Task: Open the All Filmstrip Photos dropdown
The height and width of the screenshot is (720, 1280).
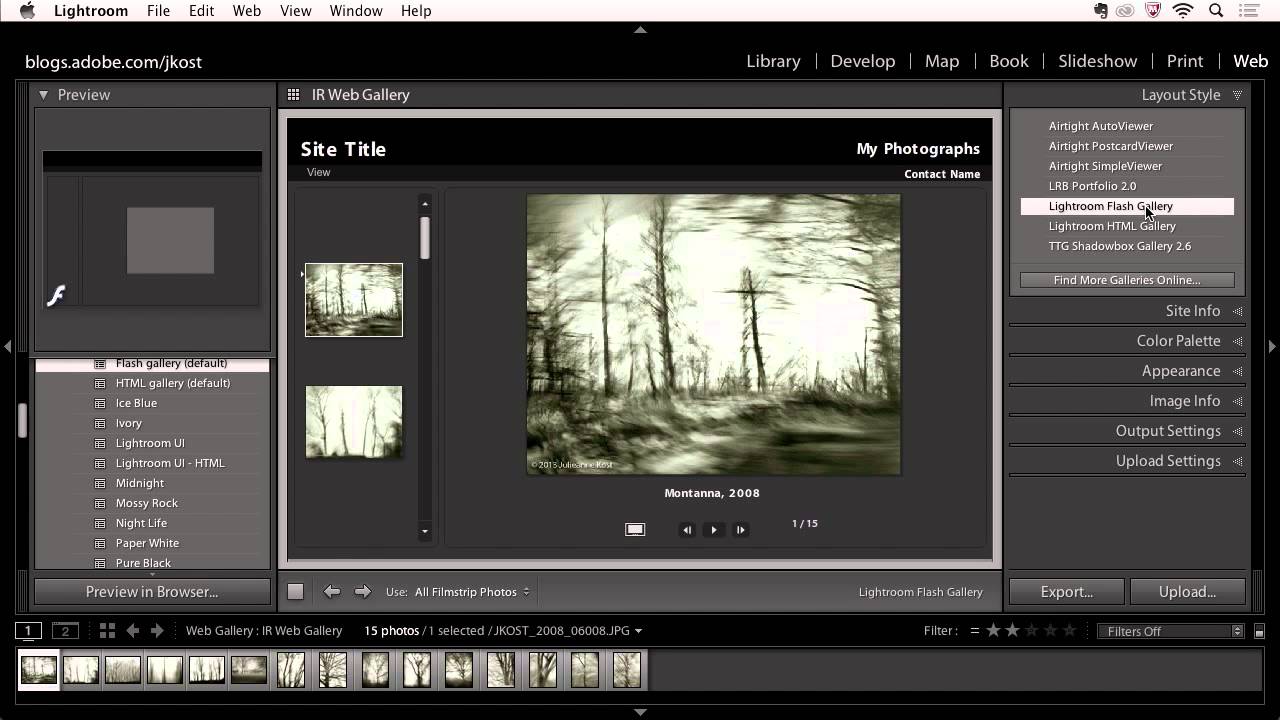Action: click(472, 592)
